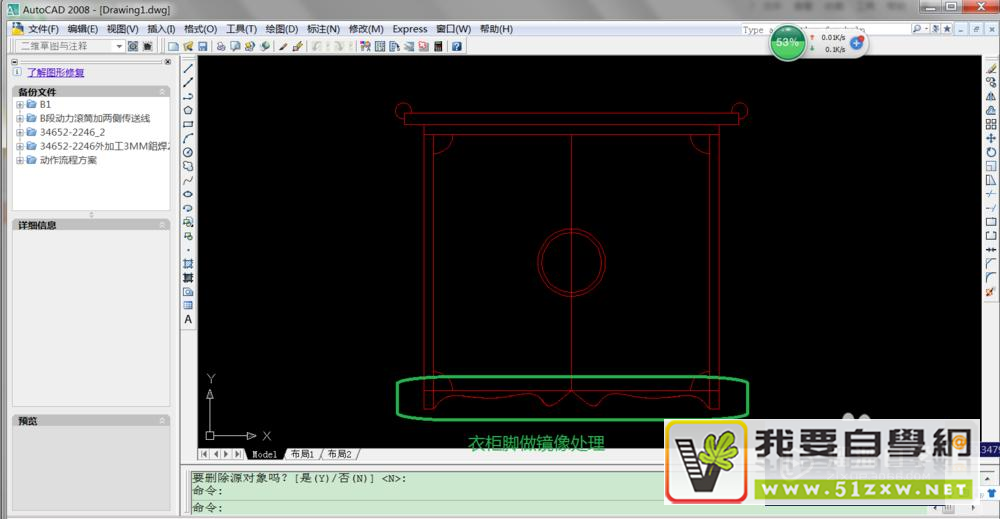Select the Polyline tool

(x=188, y=96)
